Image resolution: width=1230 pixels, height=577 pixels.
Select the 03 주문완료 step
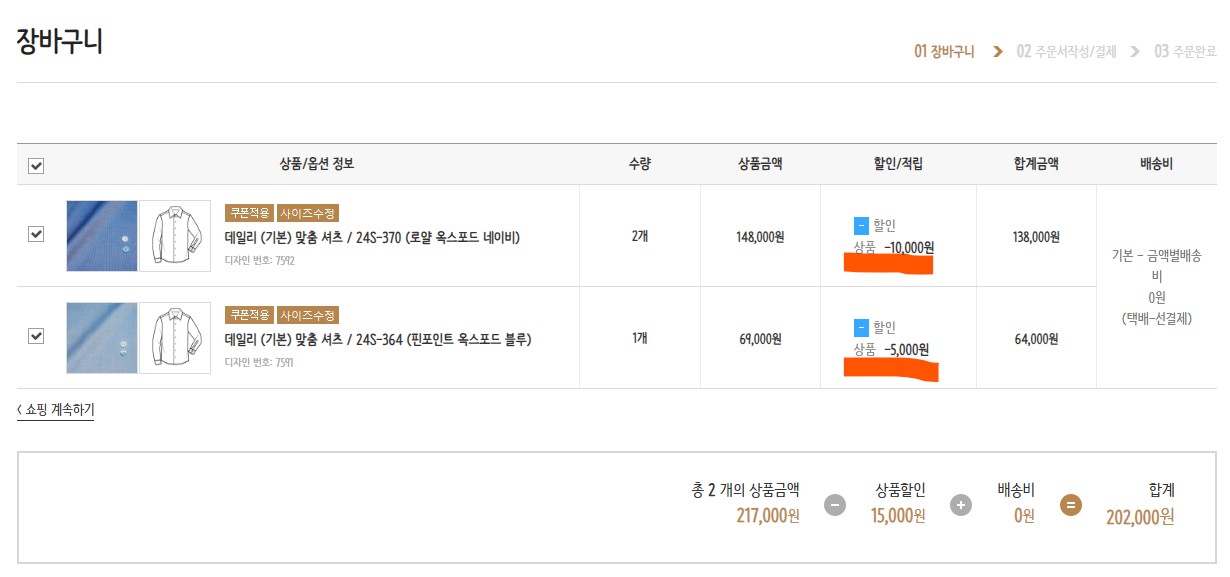[1185, 52]
